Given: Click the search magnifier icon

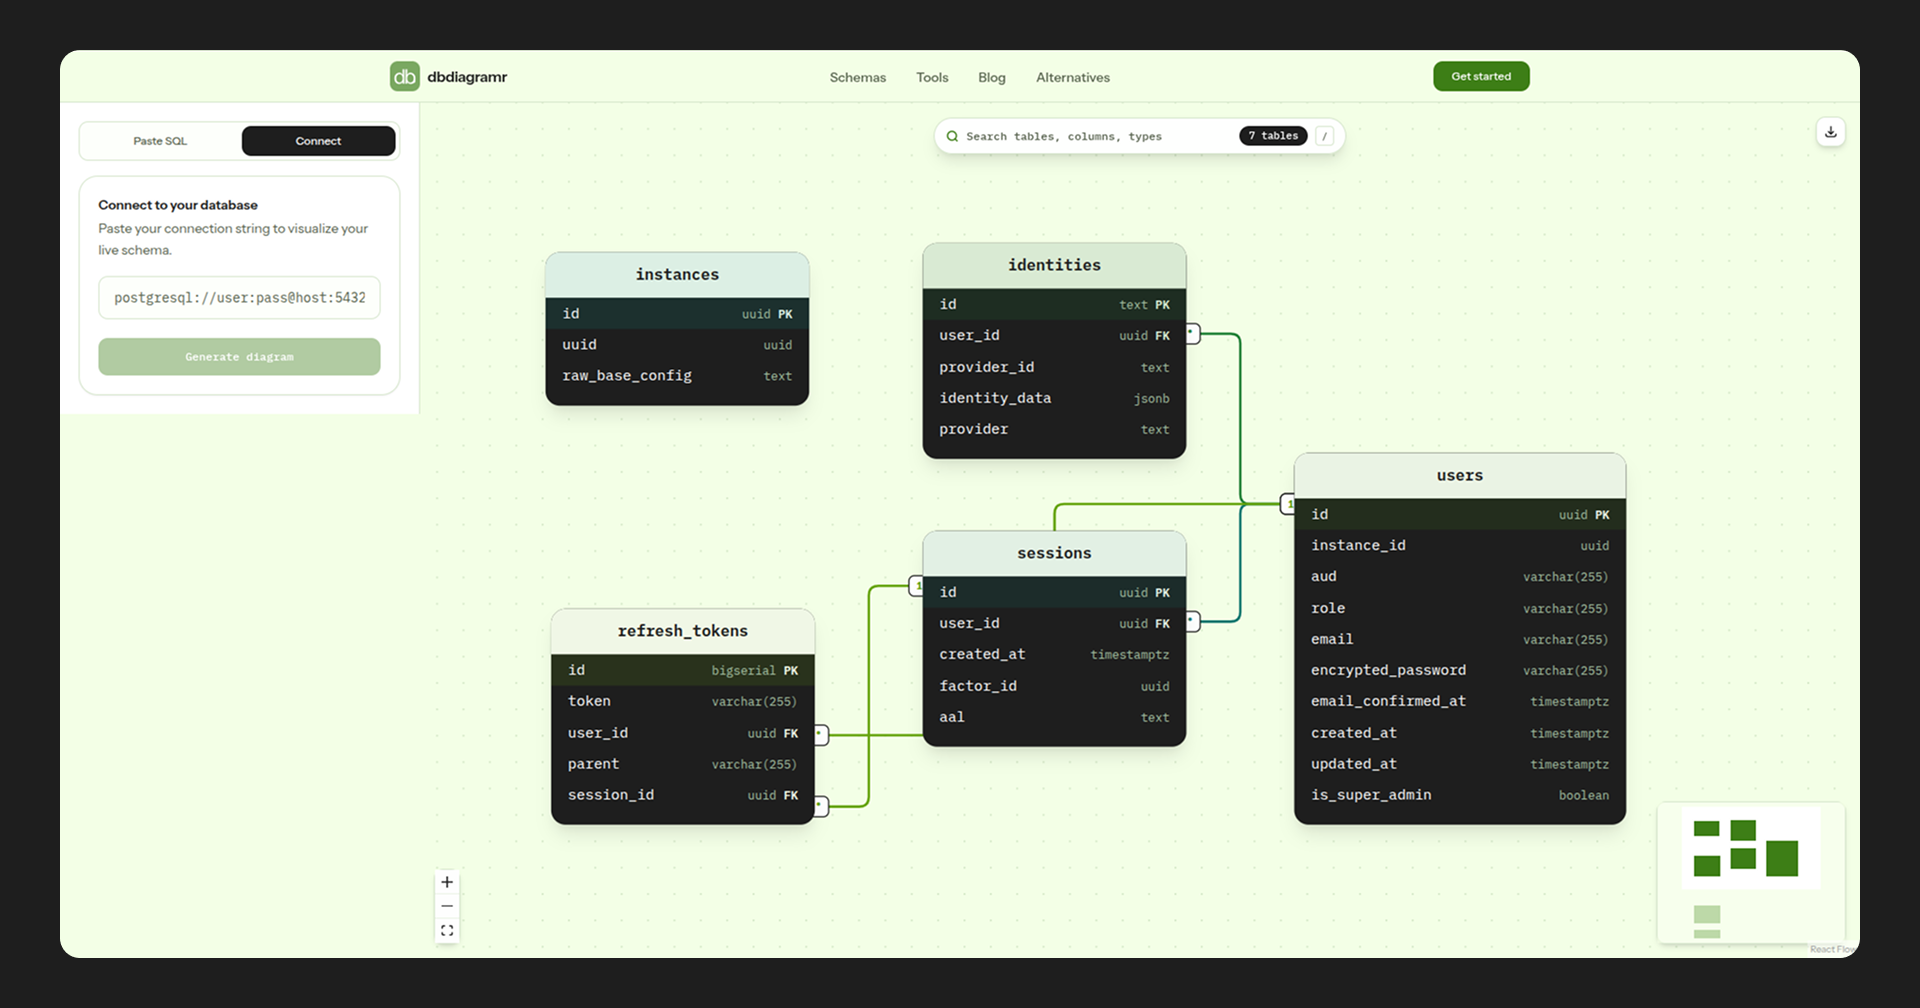Looking at the screenshot, I should (952, 136).
